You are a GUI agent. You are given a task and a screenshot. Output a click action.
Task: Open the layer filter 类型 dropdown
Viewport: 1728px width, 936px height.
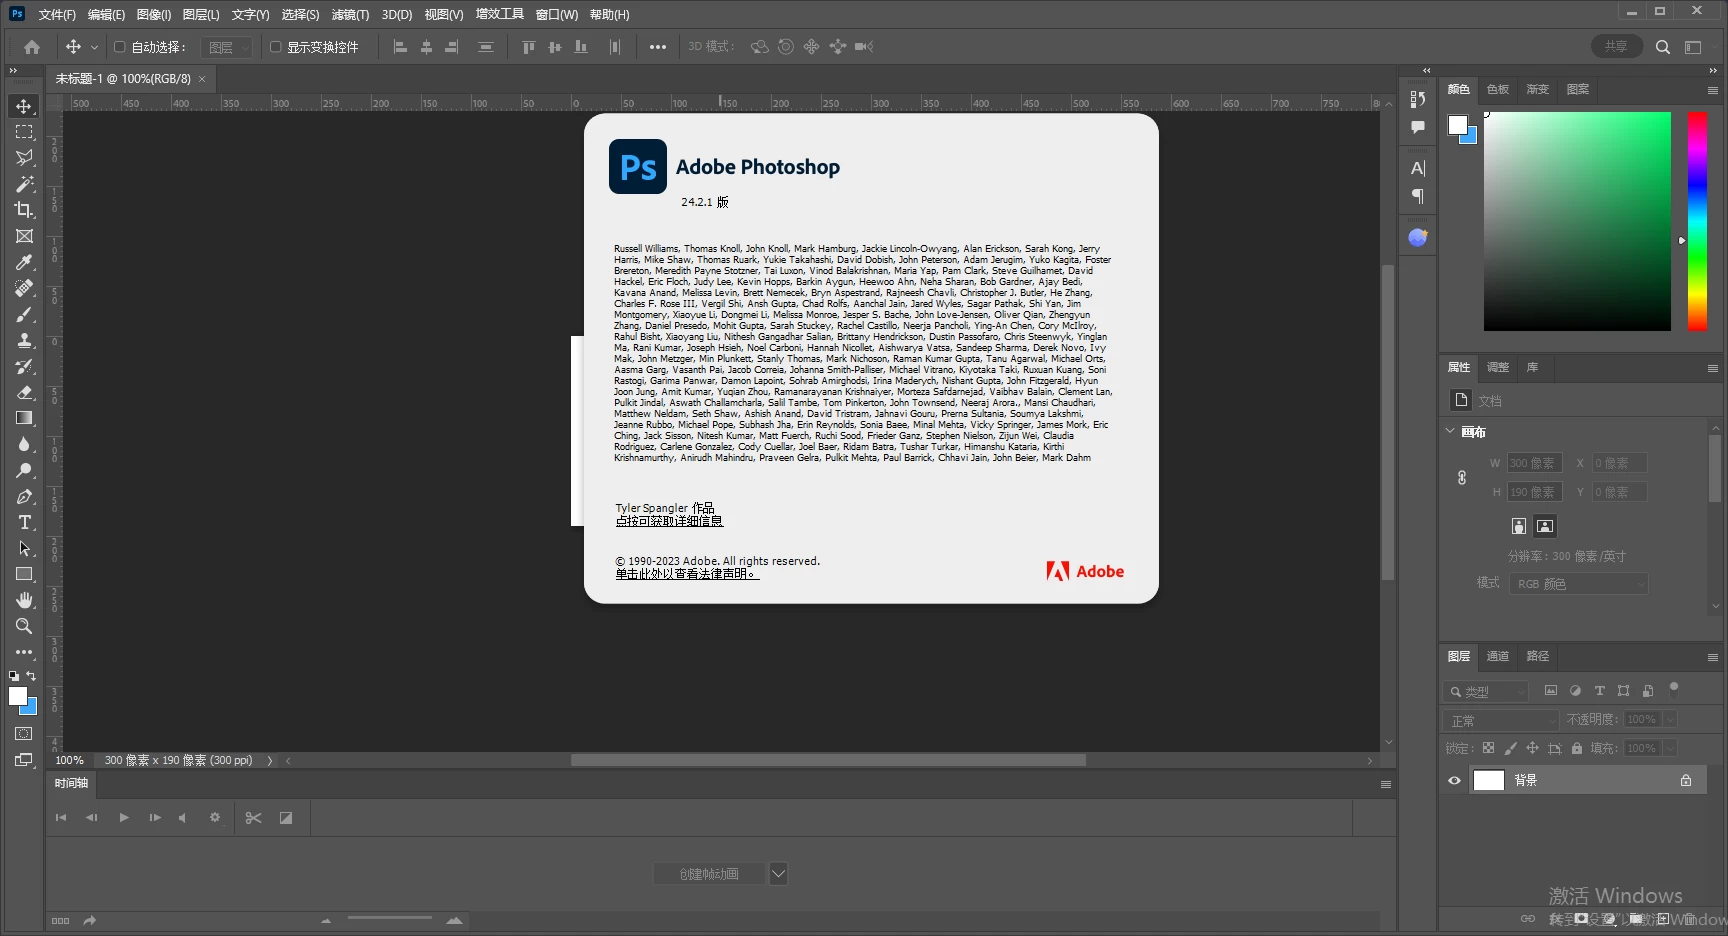[x=1486, y=691]
